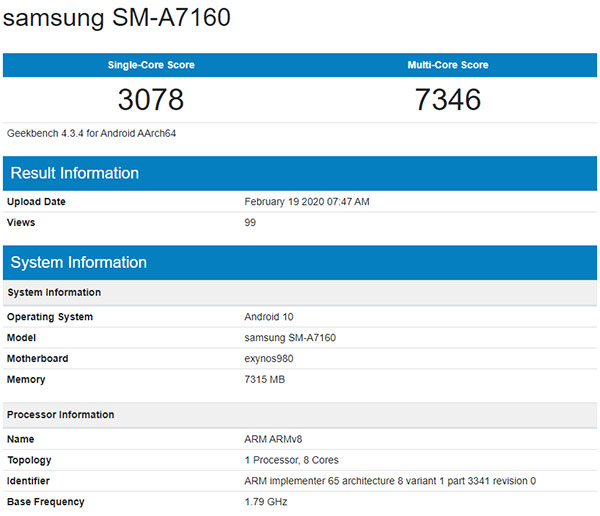The width and height of the screenshot is (600, 516).
Task: Select the Upload Date label
Action: (x=36, y=202)
